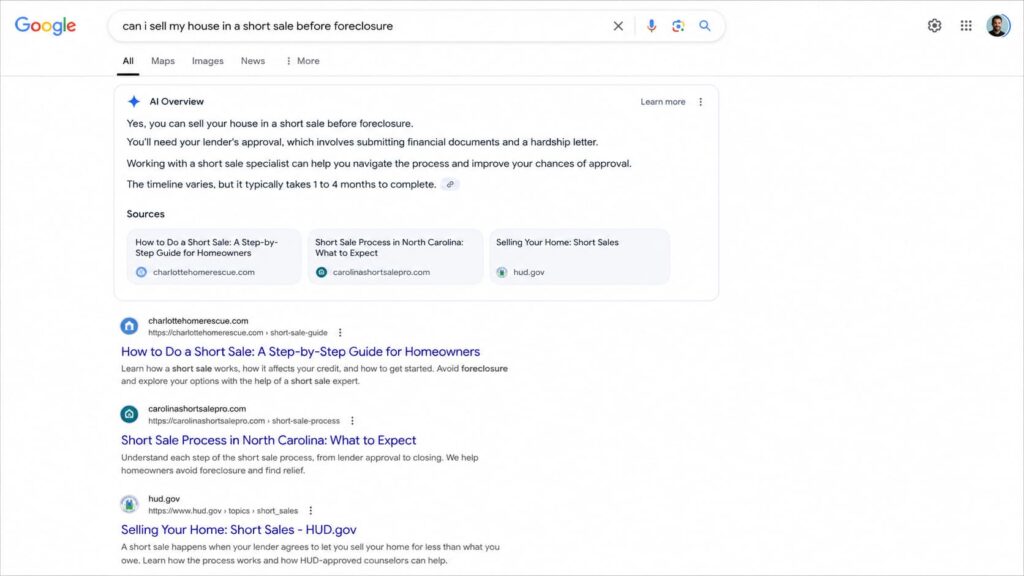The image size is (1024, 576).
Task: Open three-dot menu for carolinashortsalepro.com result
Action: point(352,421)
